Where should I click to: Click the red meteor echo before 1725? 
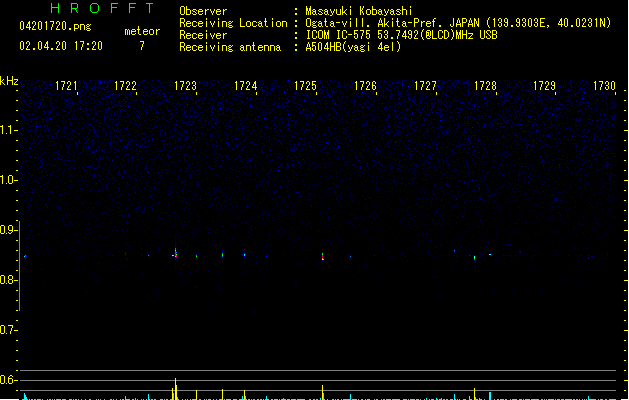(x=323, y=257)
